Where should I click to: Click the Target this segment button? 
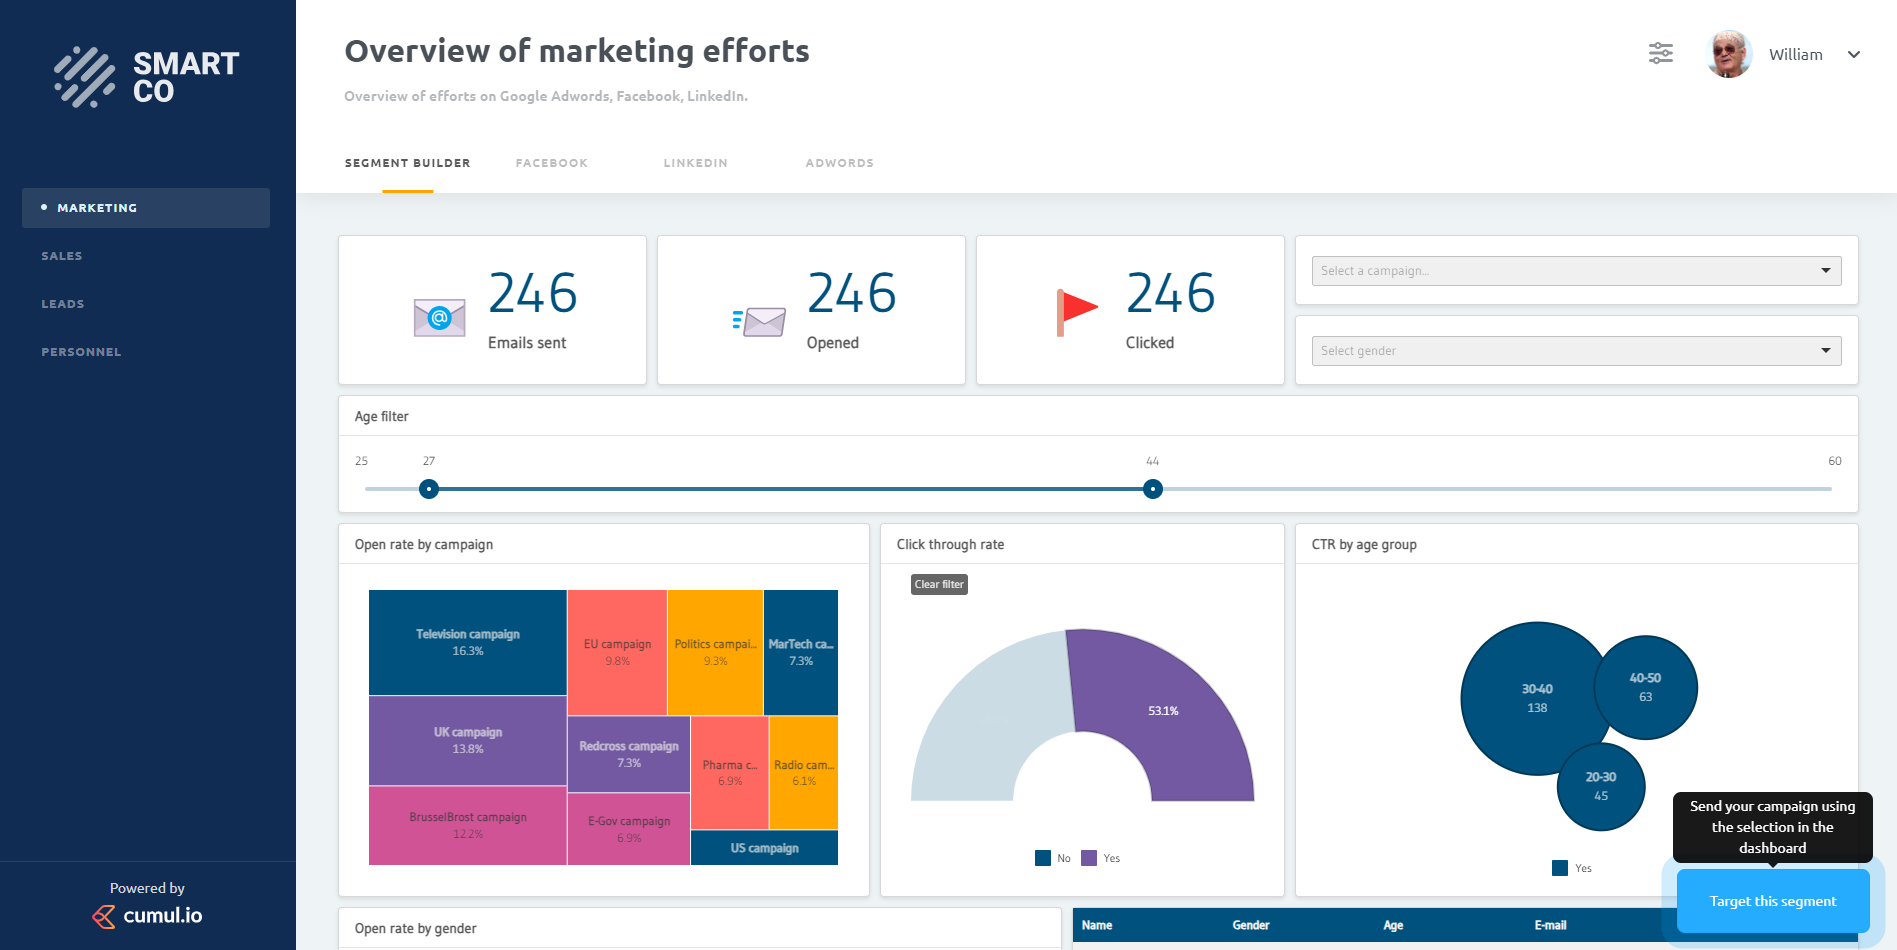coord(1772,900)
